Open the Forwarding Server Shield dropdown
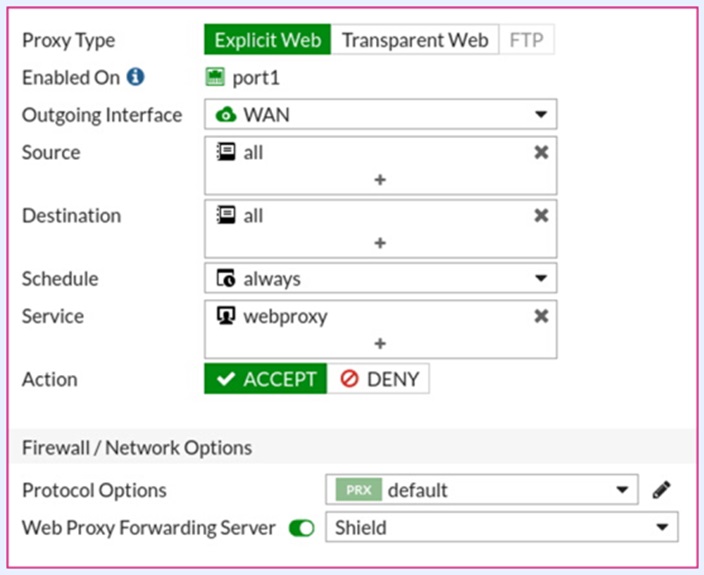The height and width of the screenshot is (575, 704). pos(501,527)
